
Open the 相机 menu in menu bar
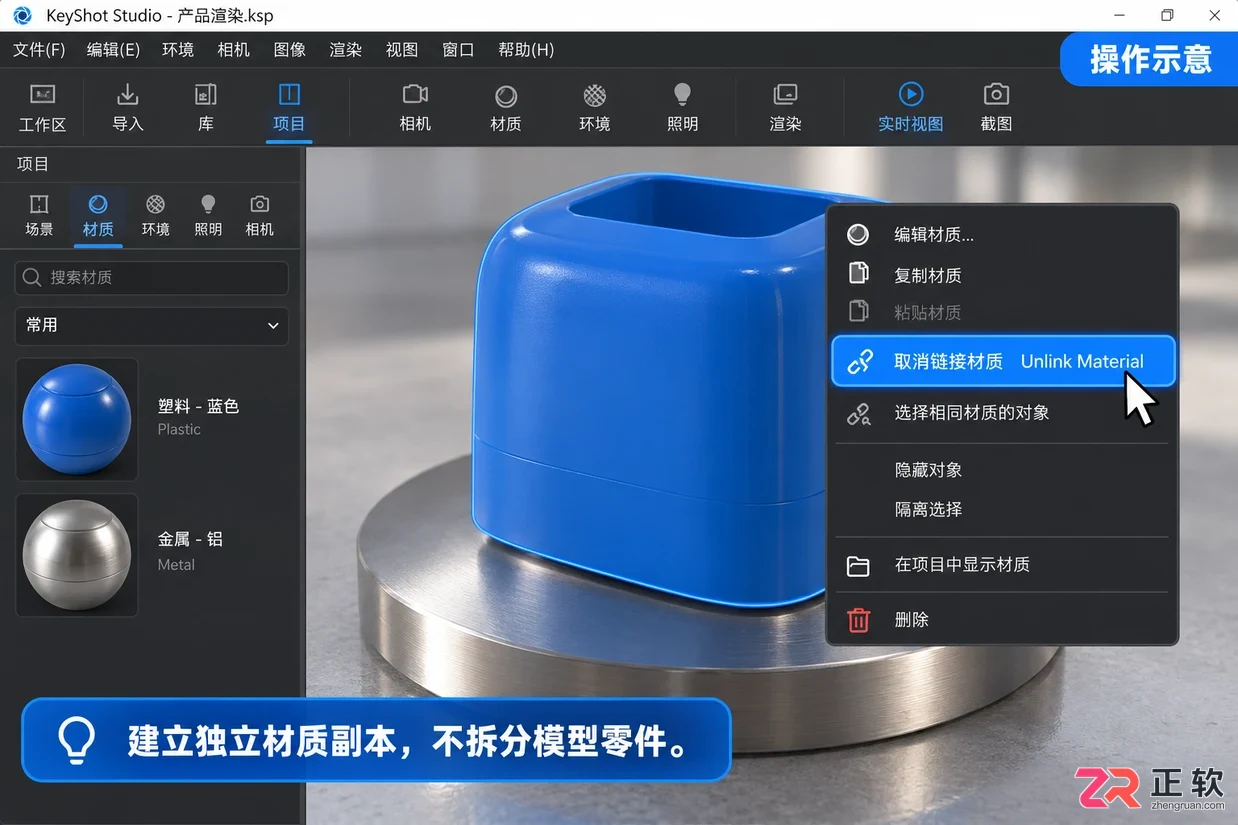coord(234,49)
